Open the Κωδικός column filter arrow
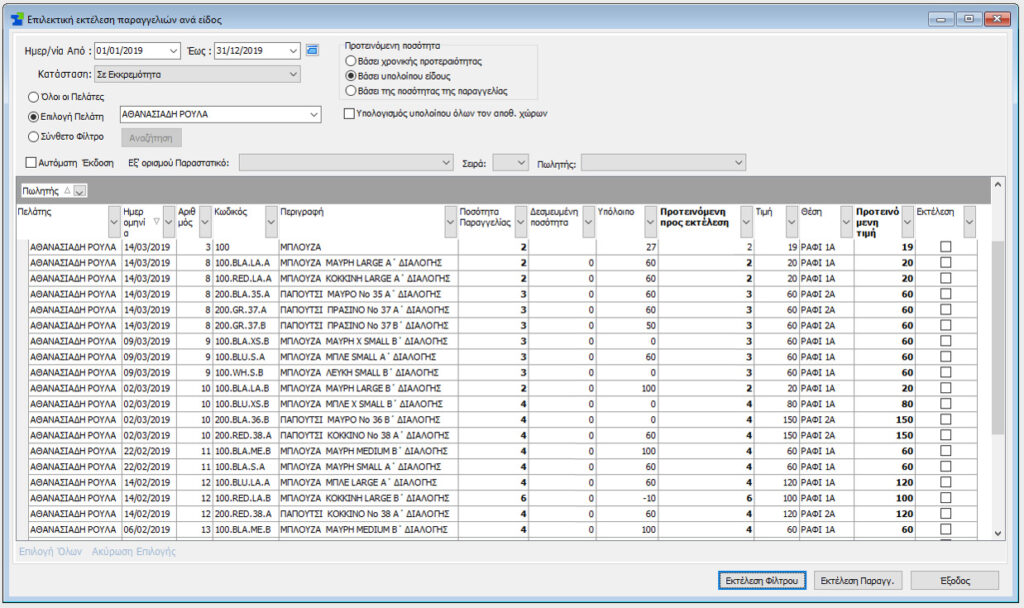This screenshot has width=1024, height=608. click(272, 223)
